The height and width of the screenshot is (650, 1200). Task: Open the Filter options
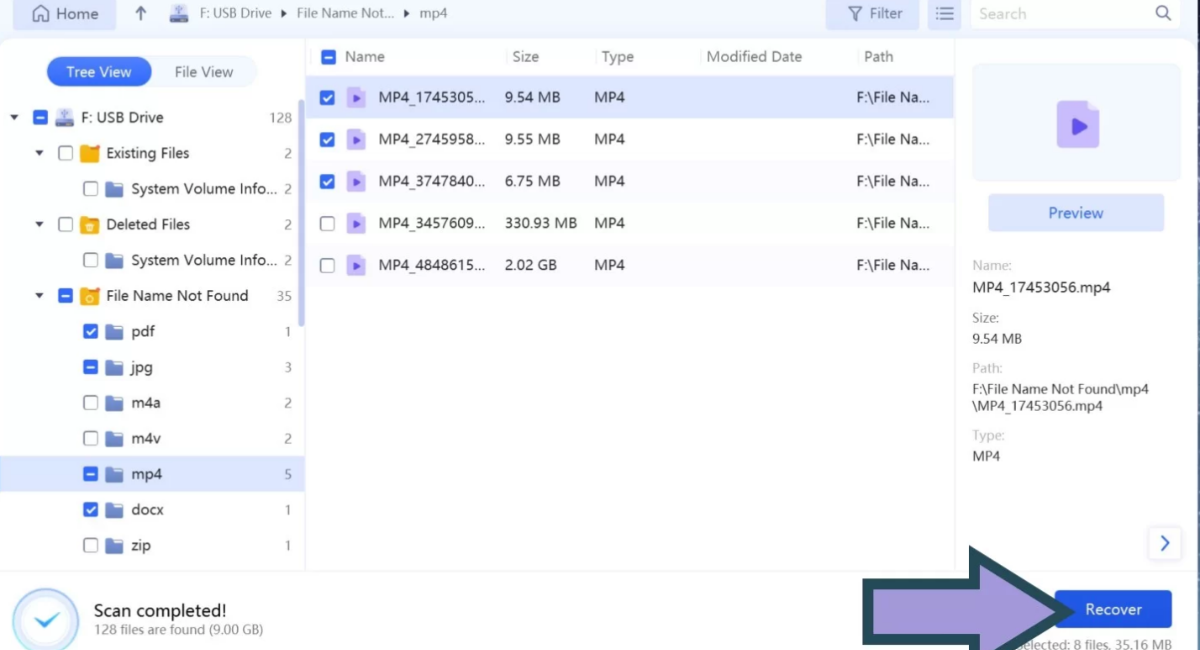tap(874, 14)
